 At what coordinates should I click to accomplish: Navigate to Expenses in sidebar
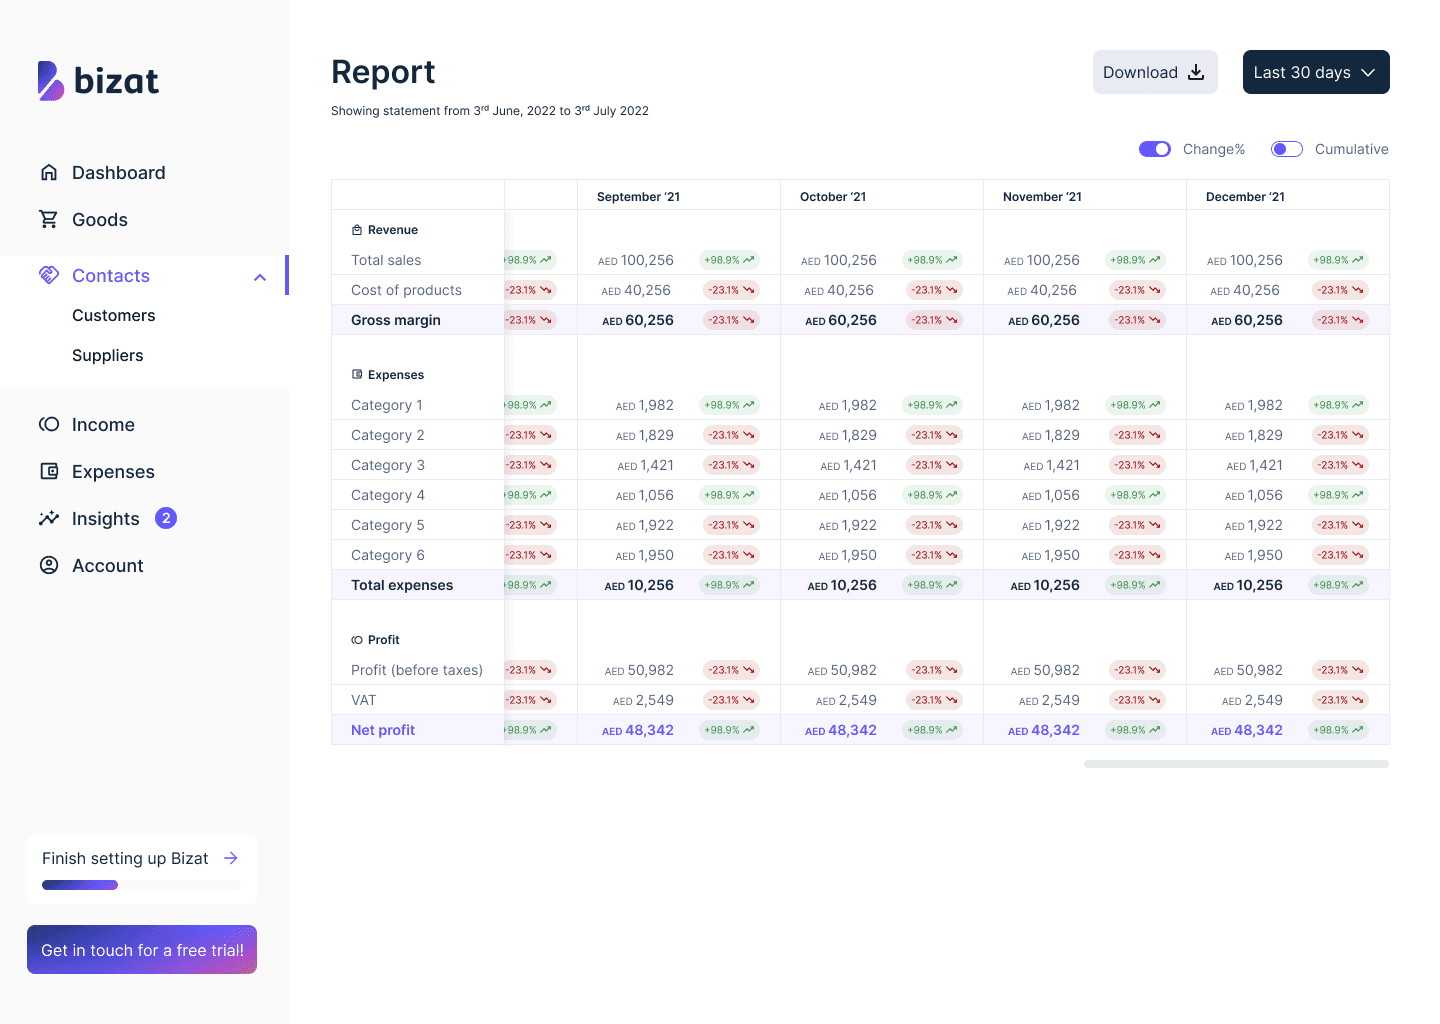point(113,471)
